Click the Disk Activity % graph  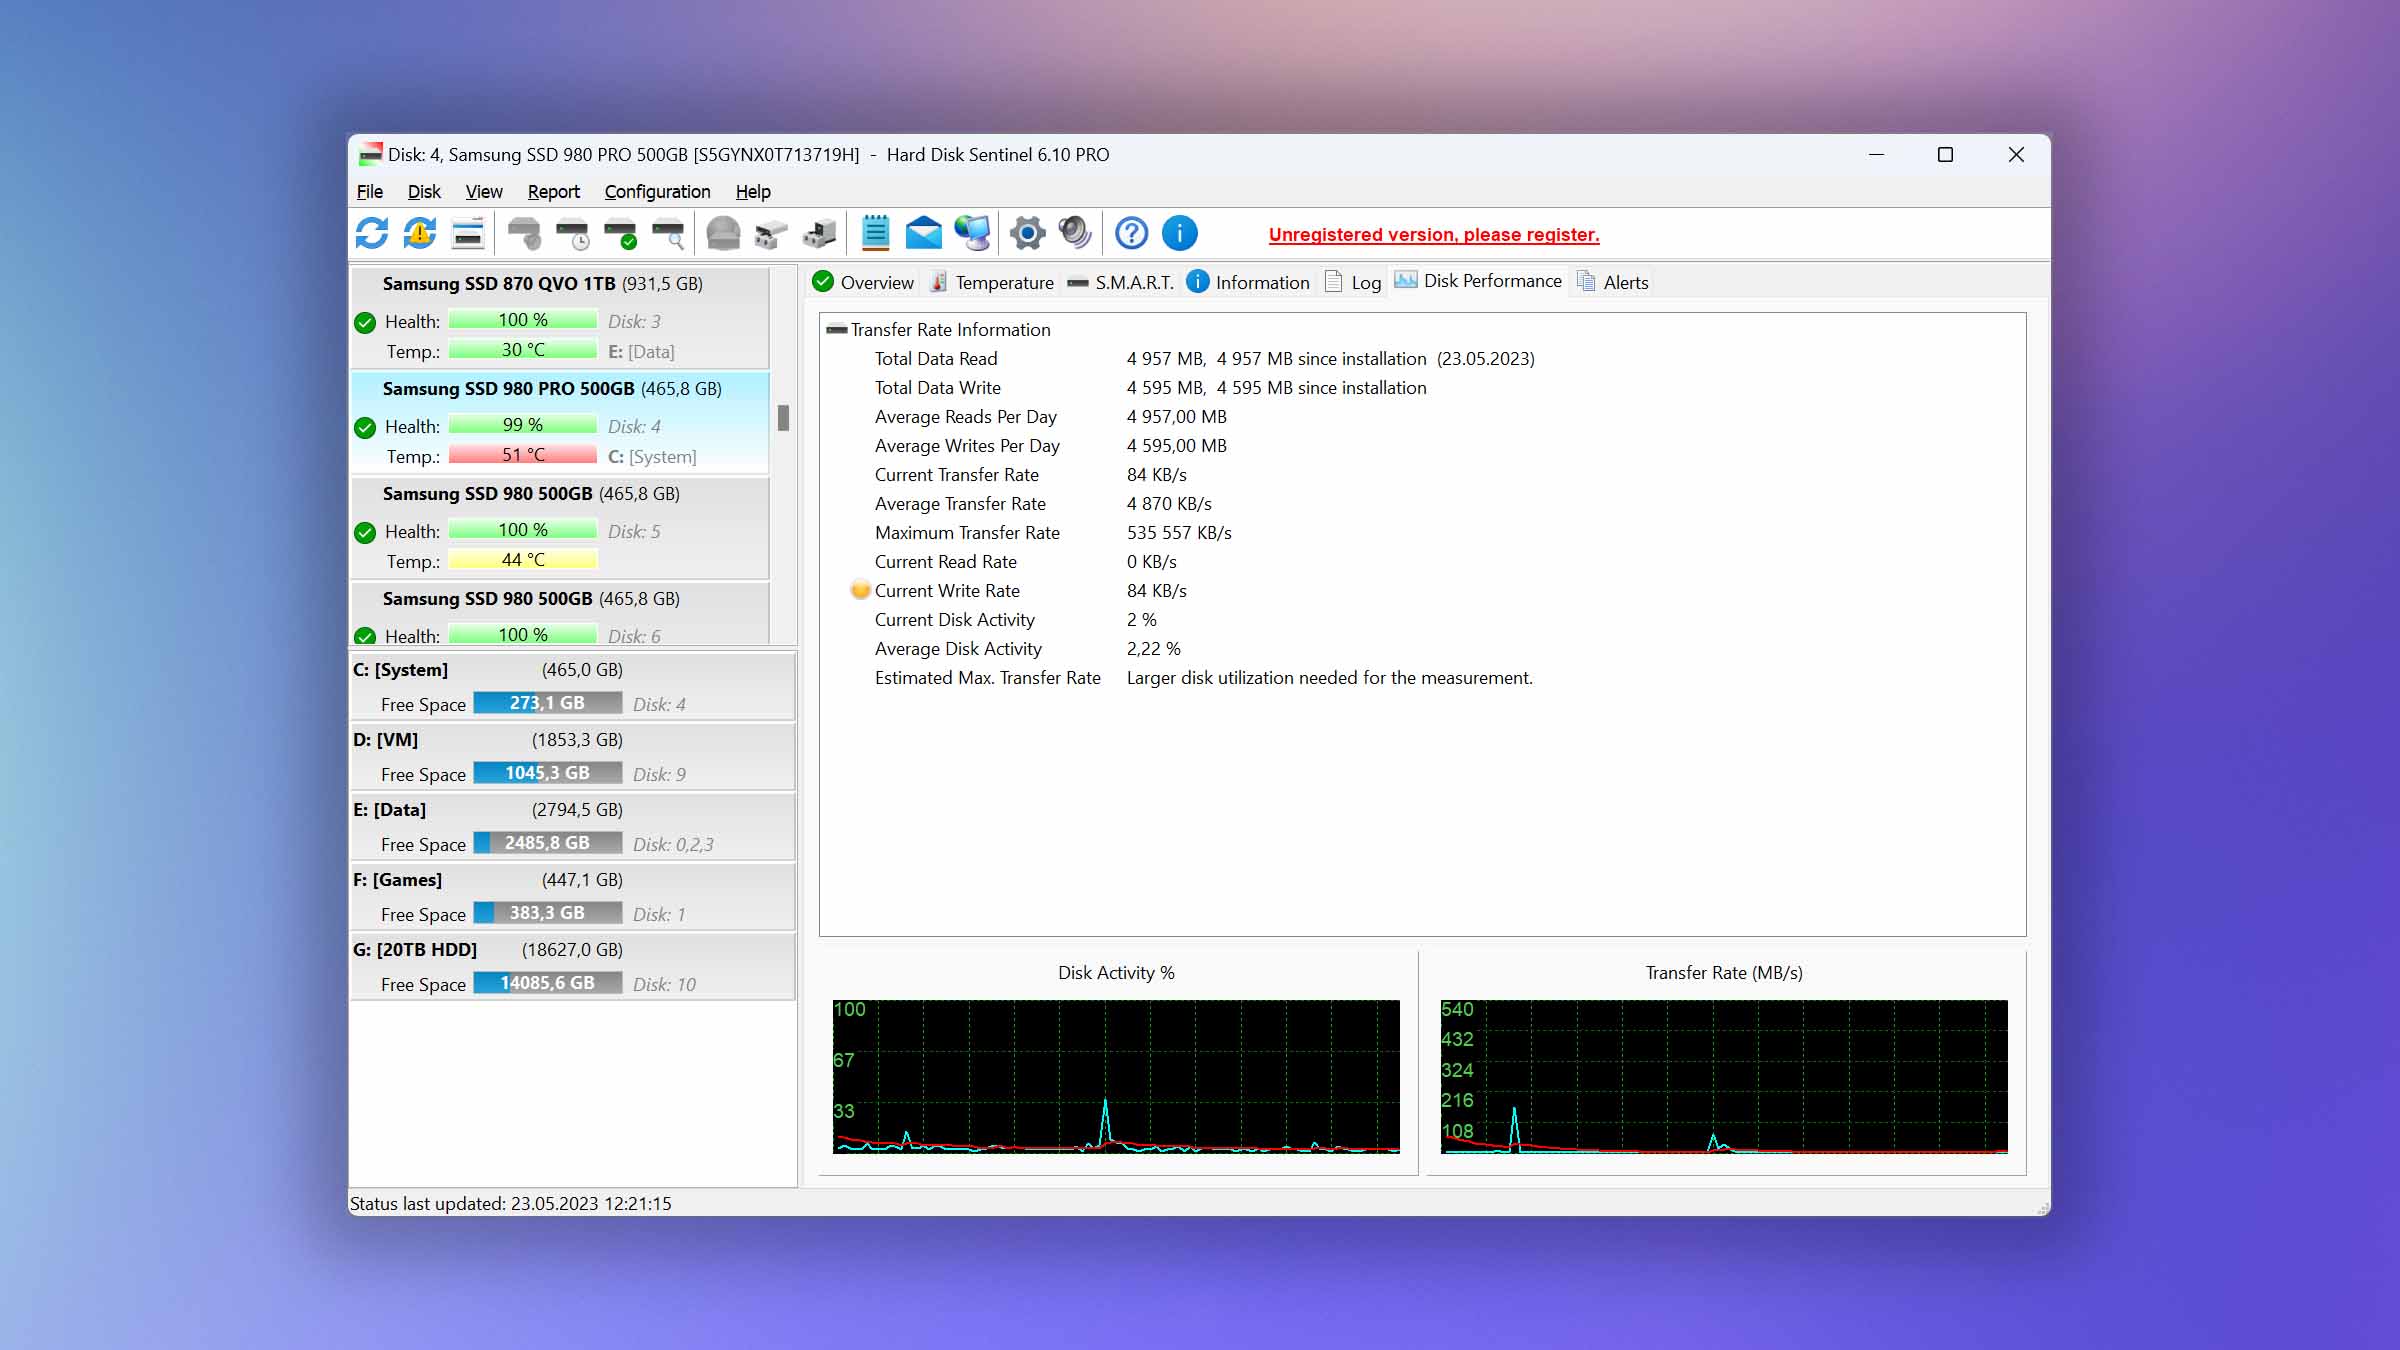(x=1116, y=1076)
